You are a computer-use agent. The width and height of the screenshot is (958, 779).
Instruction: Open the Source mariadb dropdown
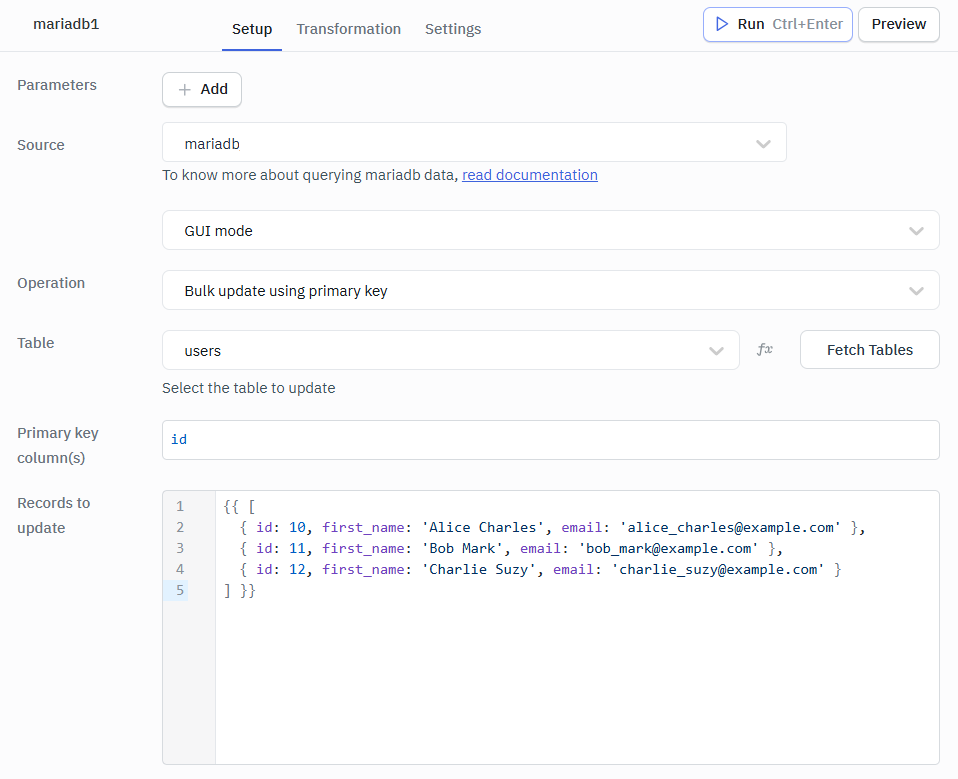coord(474,142)
